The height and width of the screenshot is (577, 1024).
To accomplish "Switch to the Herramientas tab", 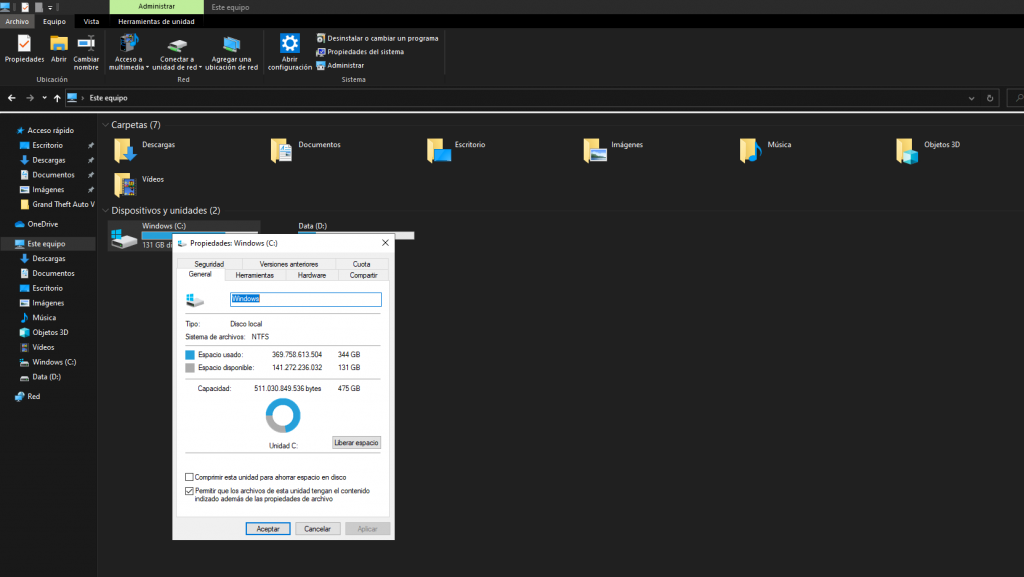I will pyautogui.click(x=254, y=274).
